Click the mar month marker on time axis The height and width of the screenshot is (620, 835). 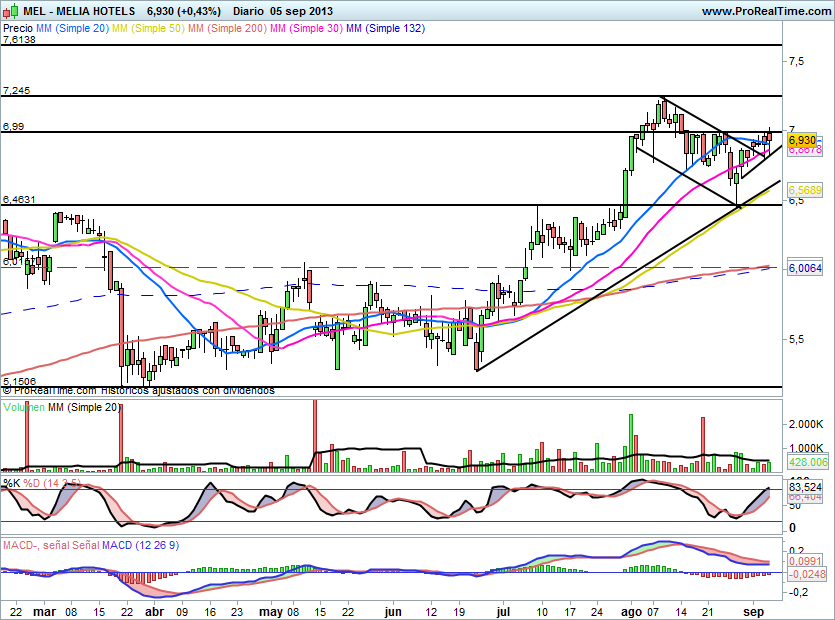[44, 611]
